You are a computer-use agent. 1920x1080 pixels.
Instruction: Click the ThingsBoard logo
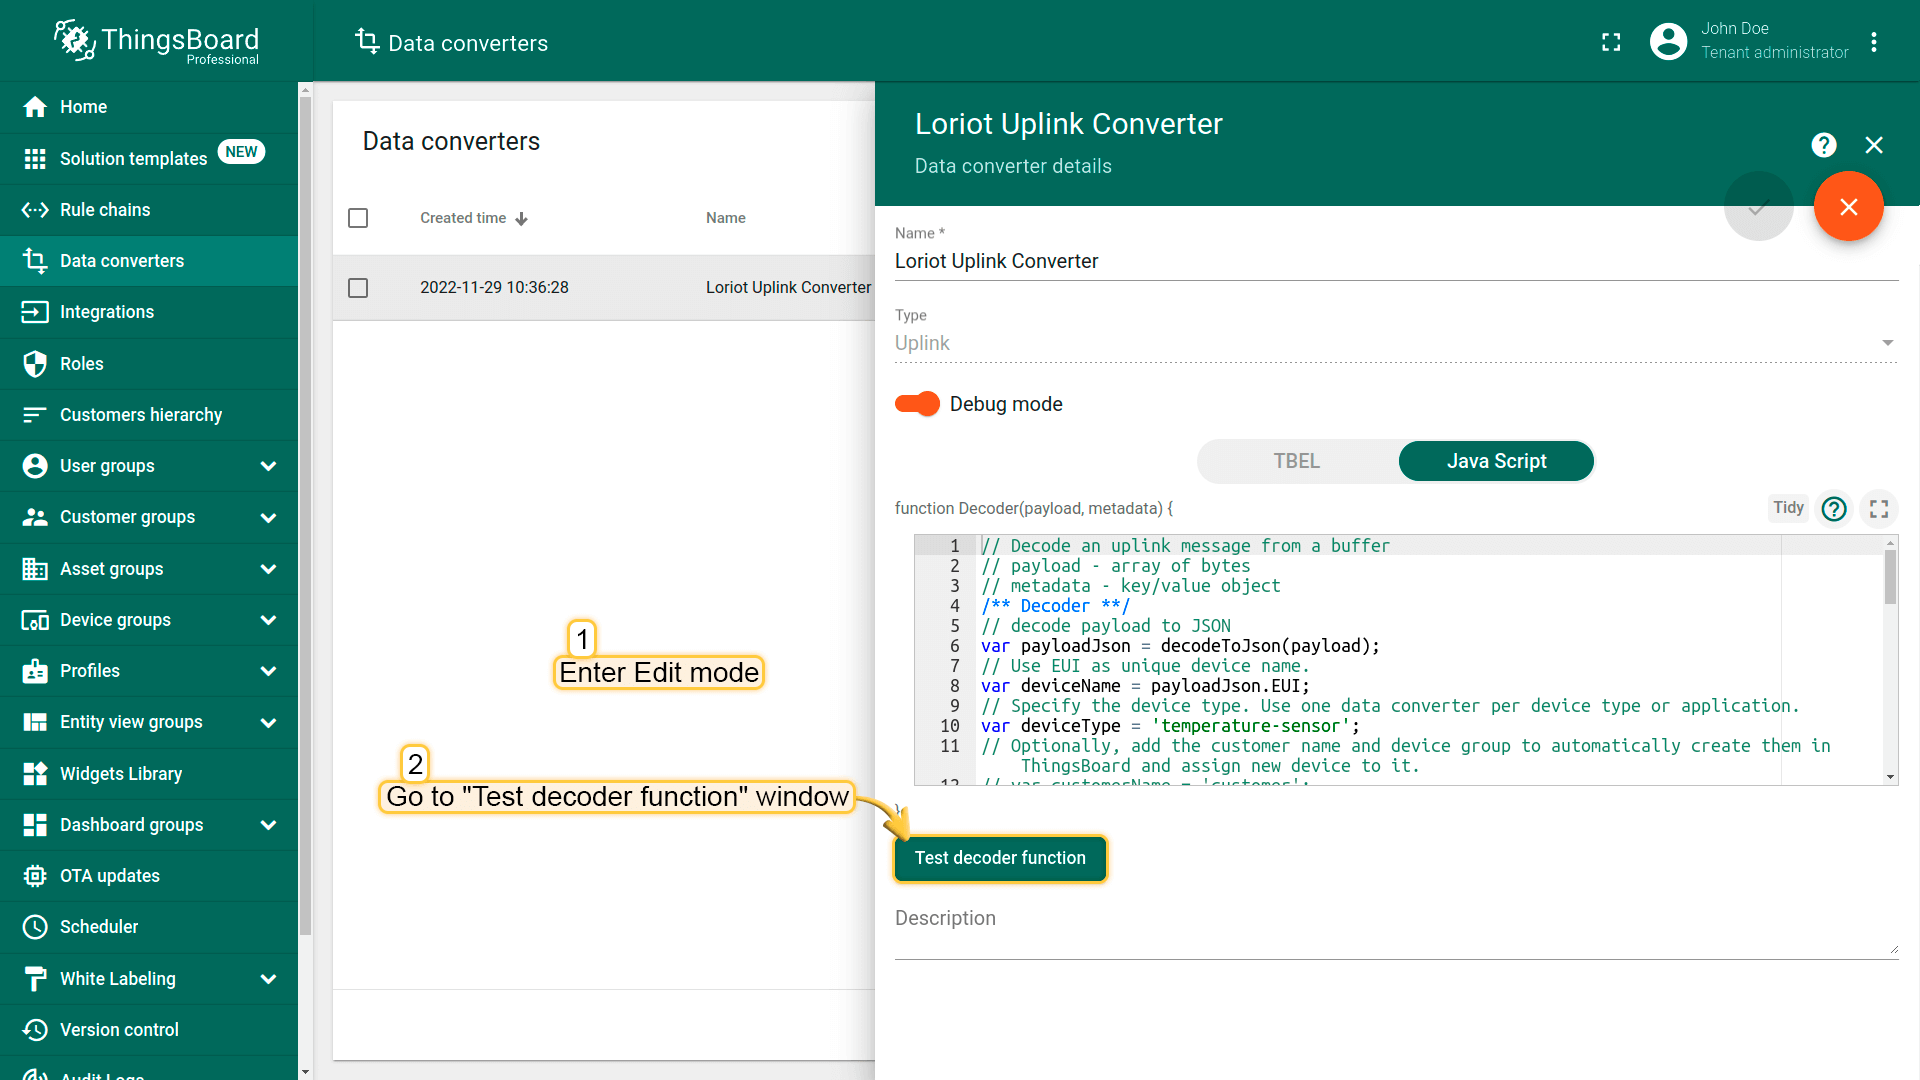157,41
